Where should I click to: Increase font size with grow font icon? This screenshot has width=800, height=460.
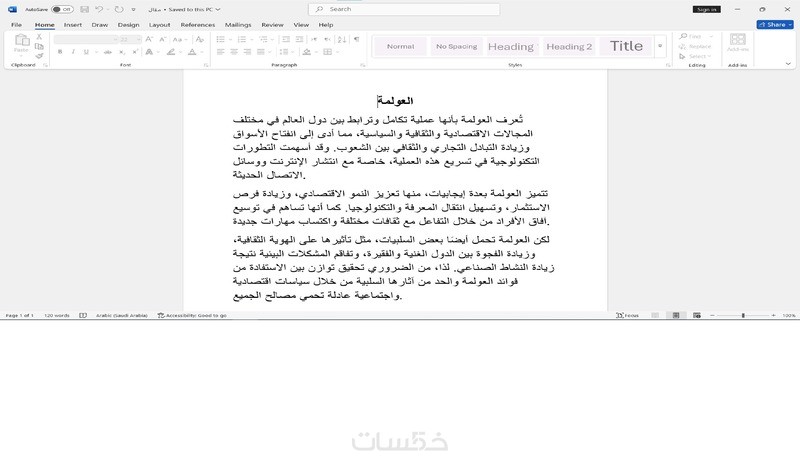click(x=149, y=39)
